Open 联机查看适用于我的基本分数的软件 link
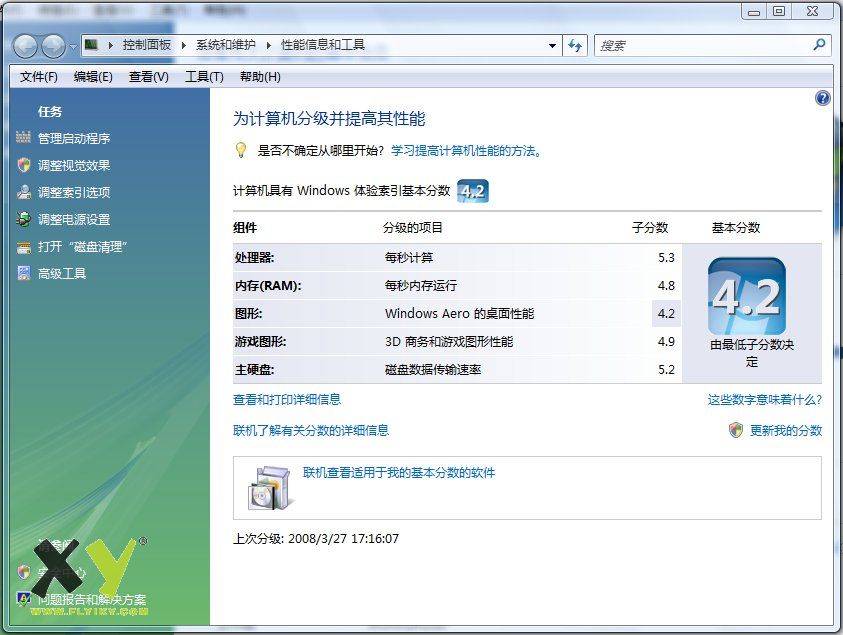The width and height of the screenshot is (843, 635). point(399,473)
